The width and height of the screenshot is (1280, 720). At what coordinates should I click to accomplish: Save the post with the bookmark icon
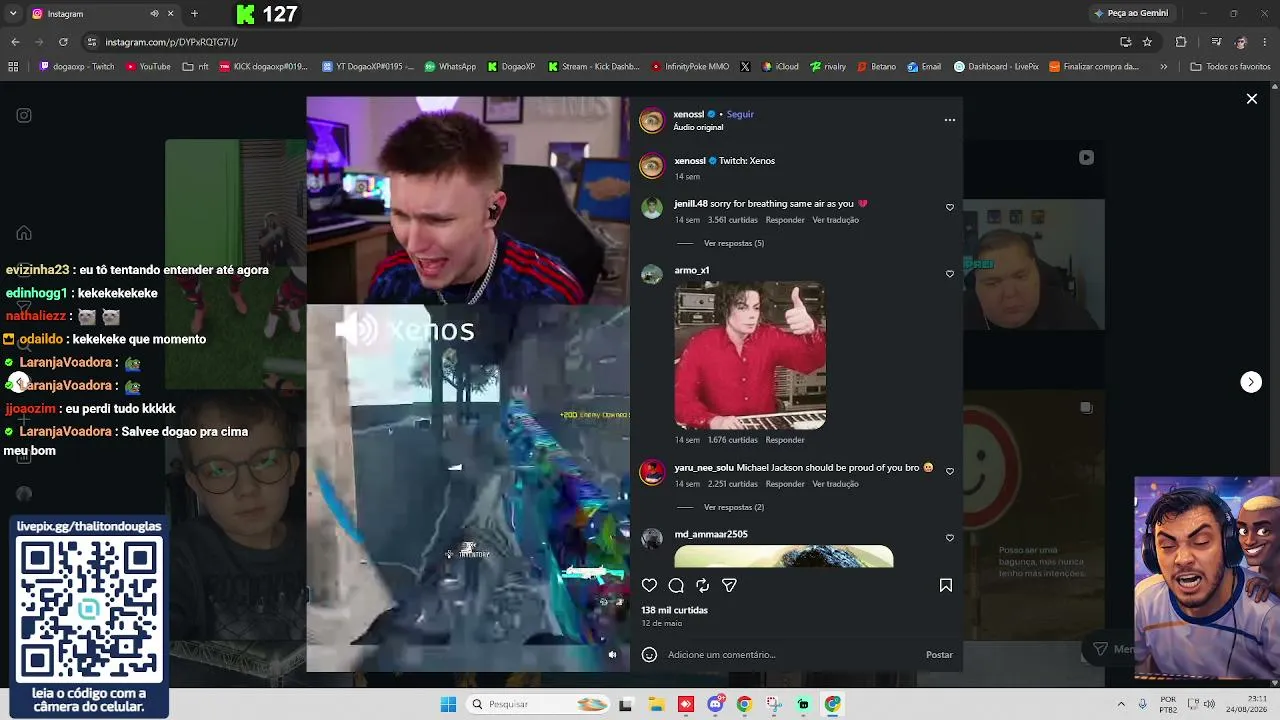(946, 586)
